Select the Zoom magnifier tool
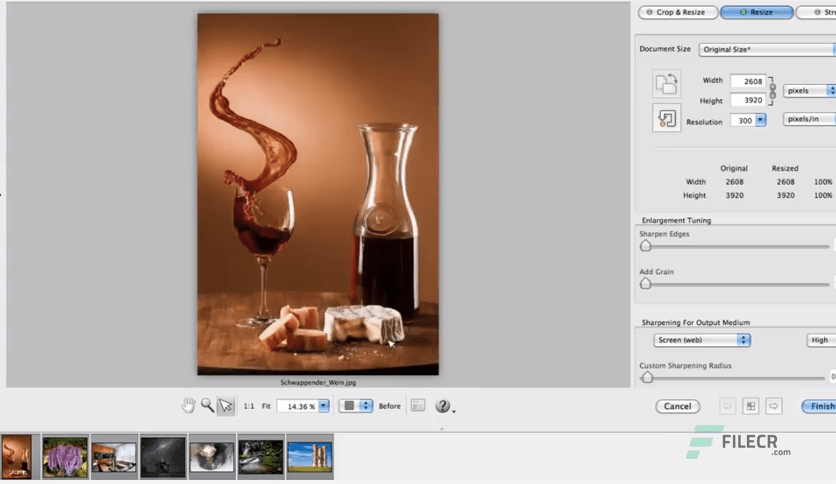This screenshot has height=484, width=836. (x=207, y=406)
